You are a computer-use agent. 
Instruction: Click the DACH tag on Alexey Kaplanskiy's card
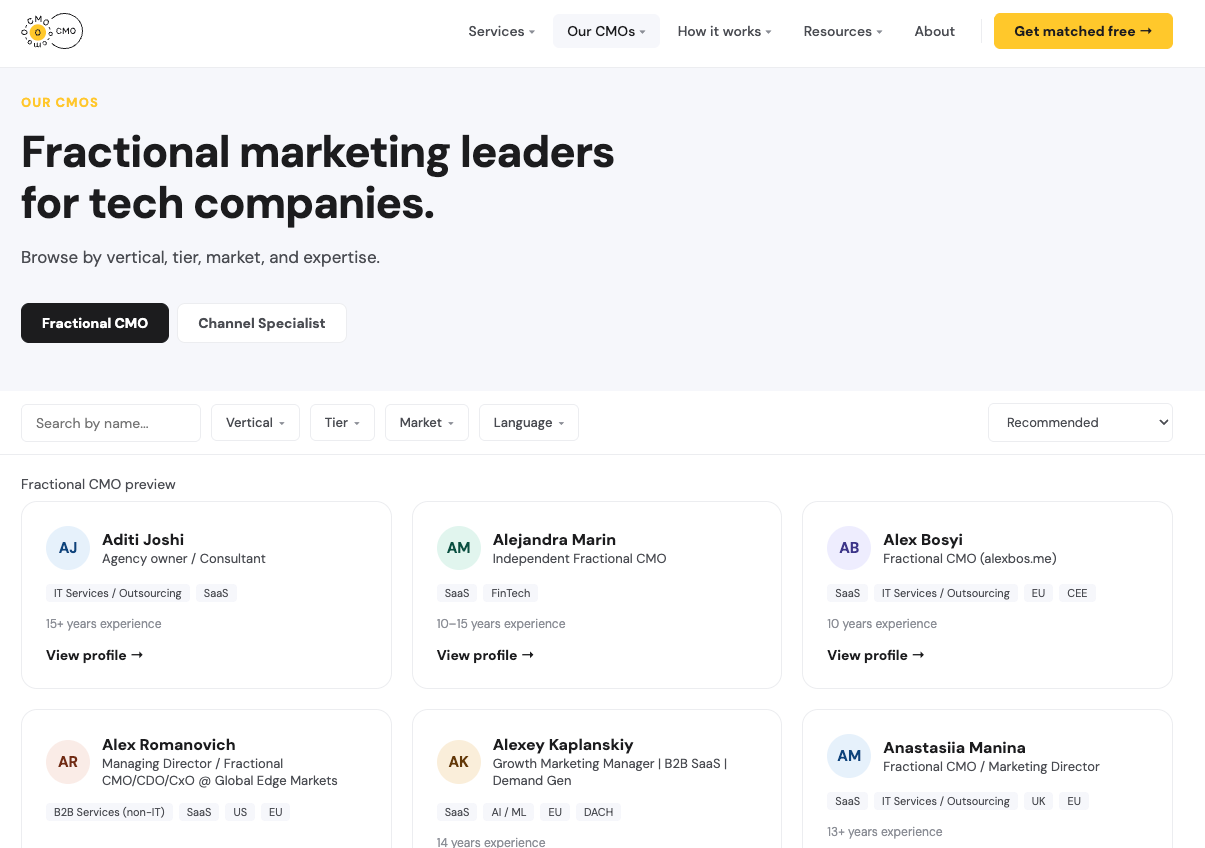[598, 812]
